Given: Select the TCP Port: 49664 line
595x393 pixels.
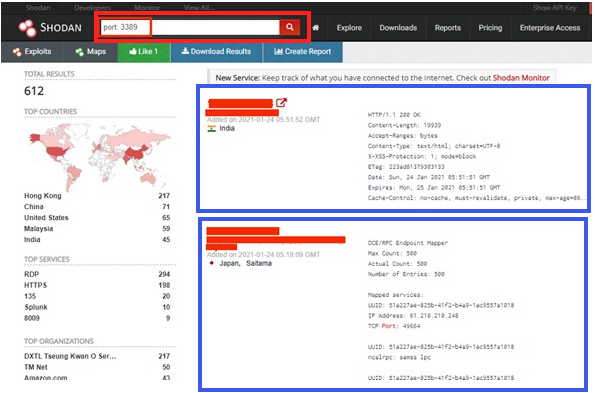Looking at the screenshot, I should pos(394,326).
